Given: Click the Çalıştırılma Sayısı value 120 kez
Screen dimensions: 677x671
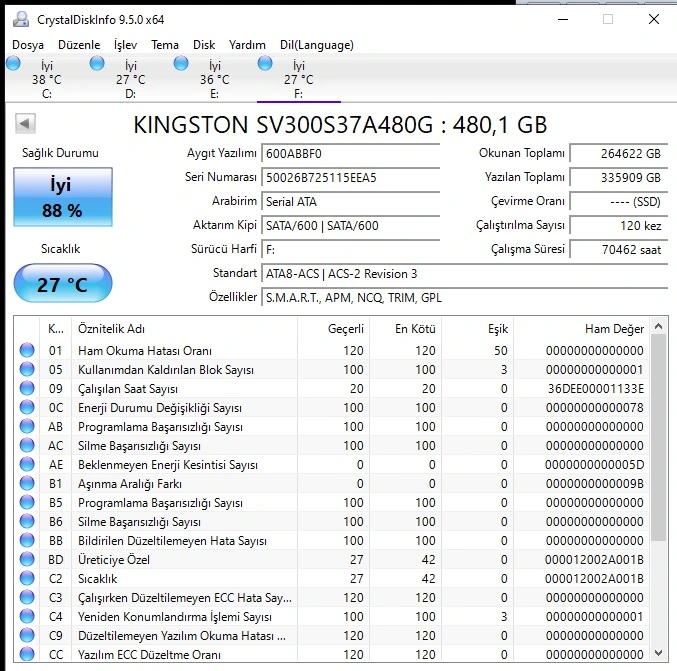Looking at the screenshot, I should [619, 225].
